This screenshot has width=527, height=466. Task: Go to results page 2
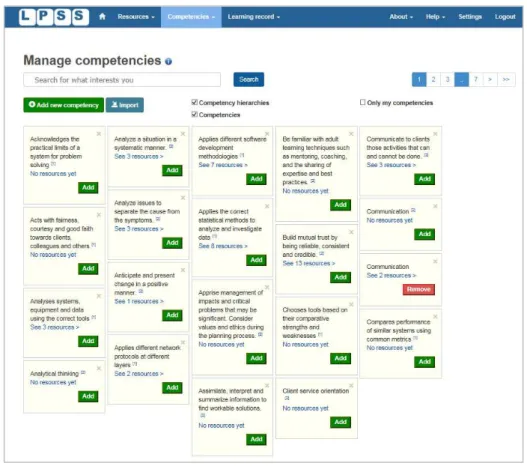point(433,80)
